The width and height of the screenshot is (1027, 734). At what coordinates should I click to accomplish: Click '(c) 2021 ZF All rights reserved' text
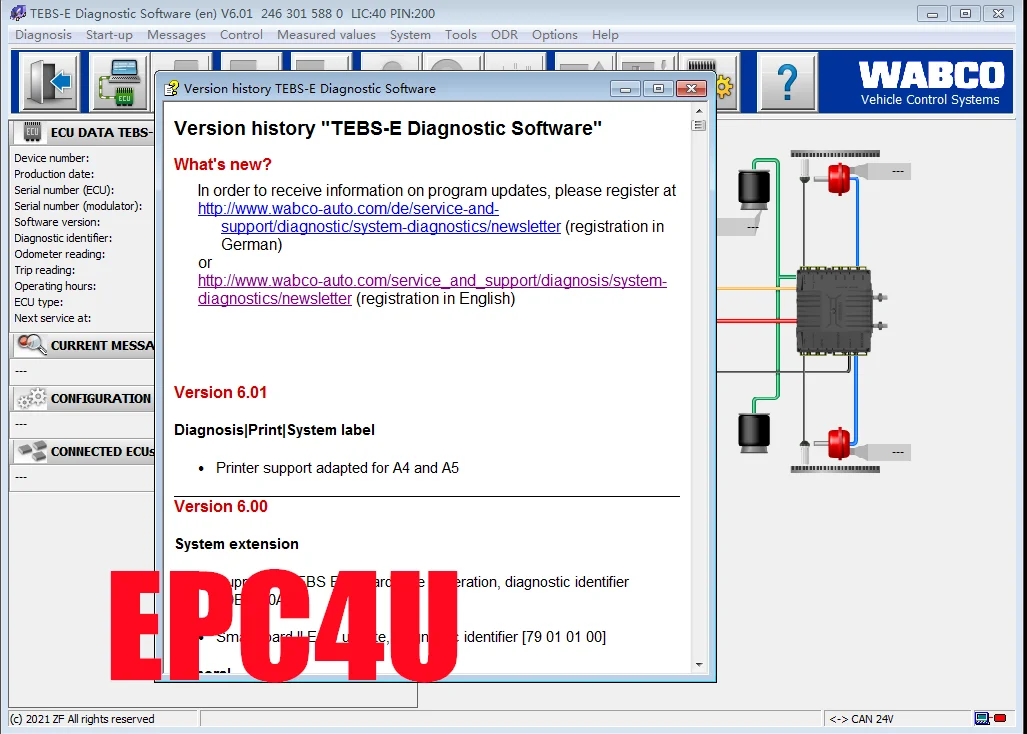pyautogui.click(x=83, y=719)
